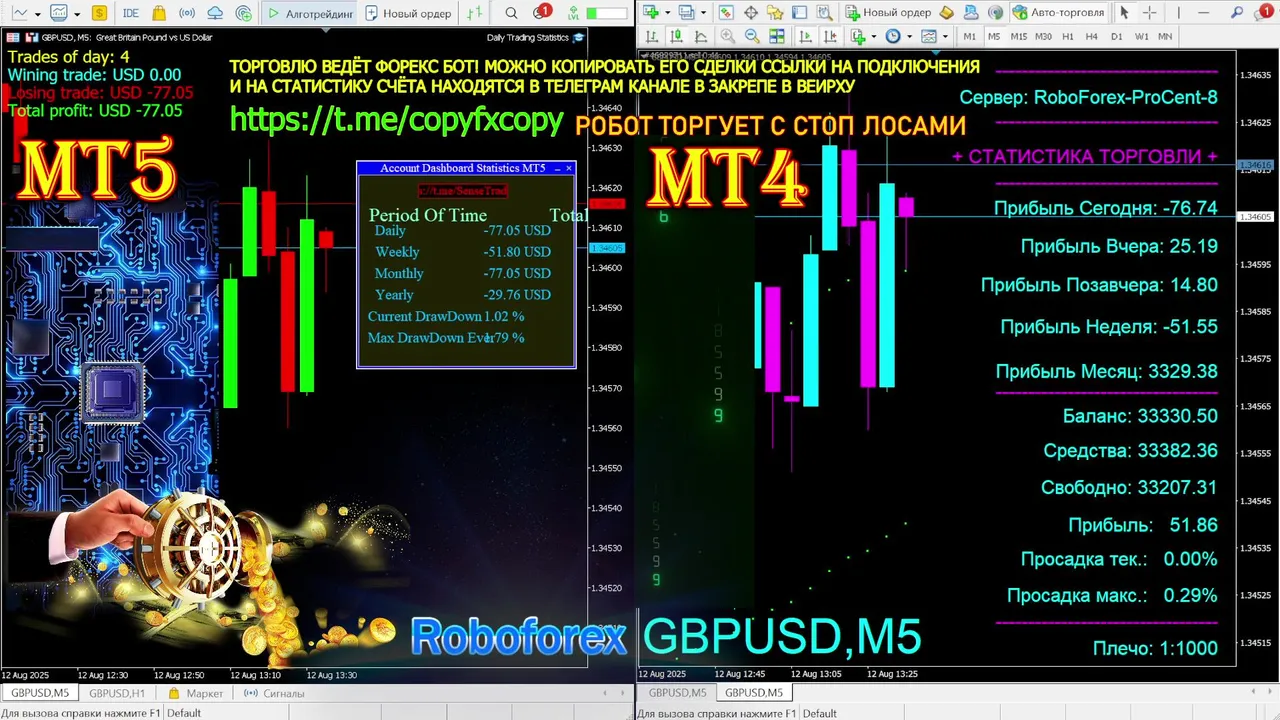
Task: Open the IDE MetaEditor in MT5
Action: coord(131,13)
